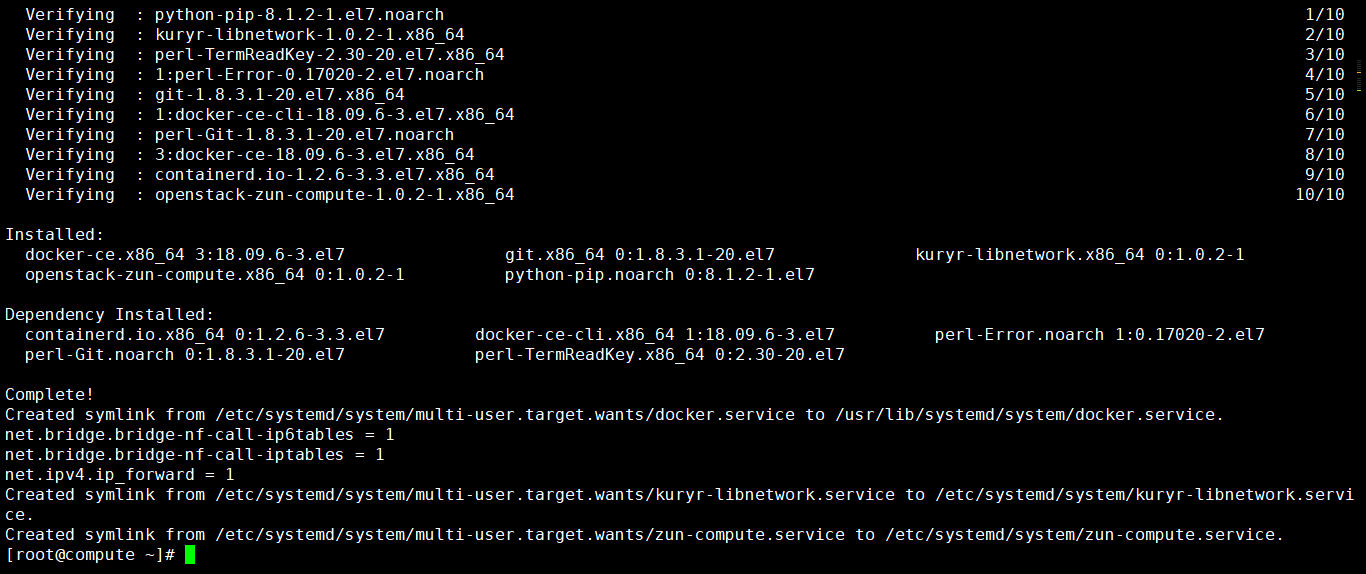Click the green terminal cursor block
This screenshot has width=1366, height=574.
[190, 555]
